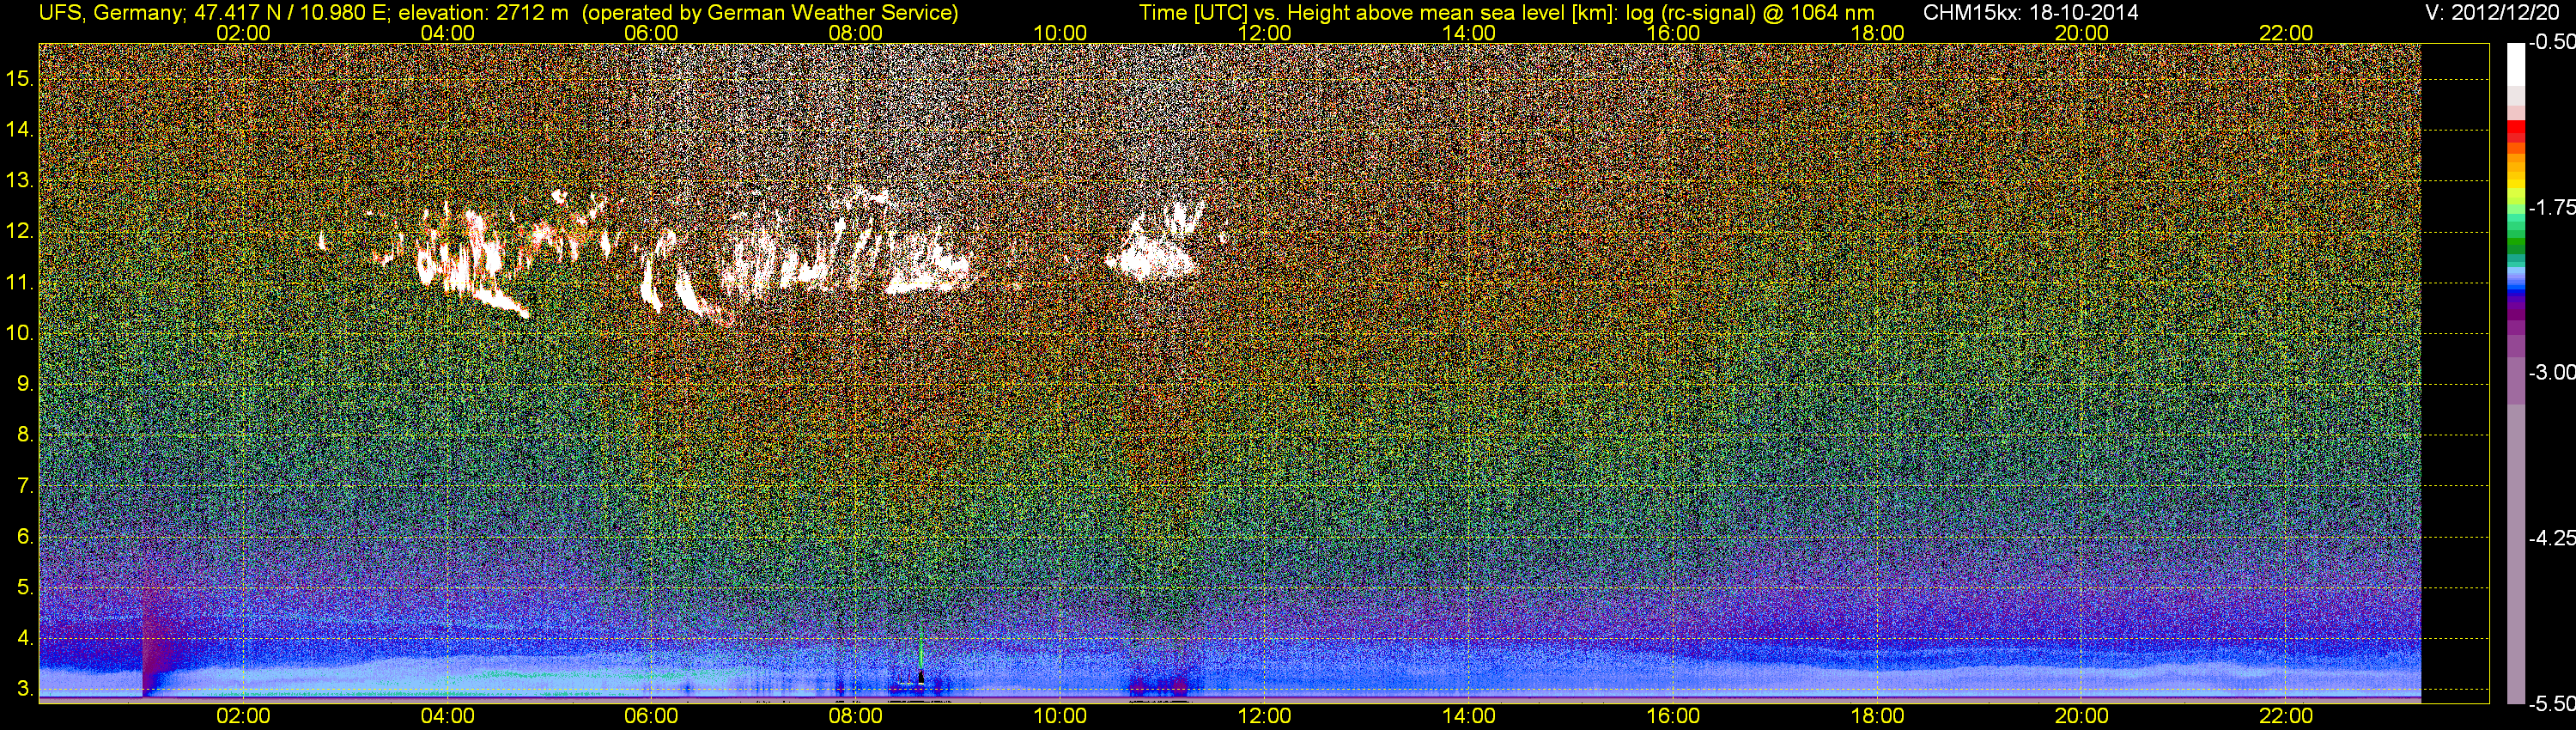2576x730 pixels.
Task: Click the '12.' height axis label
Action: pos(20,232)
